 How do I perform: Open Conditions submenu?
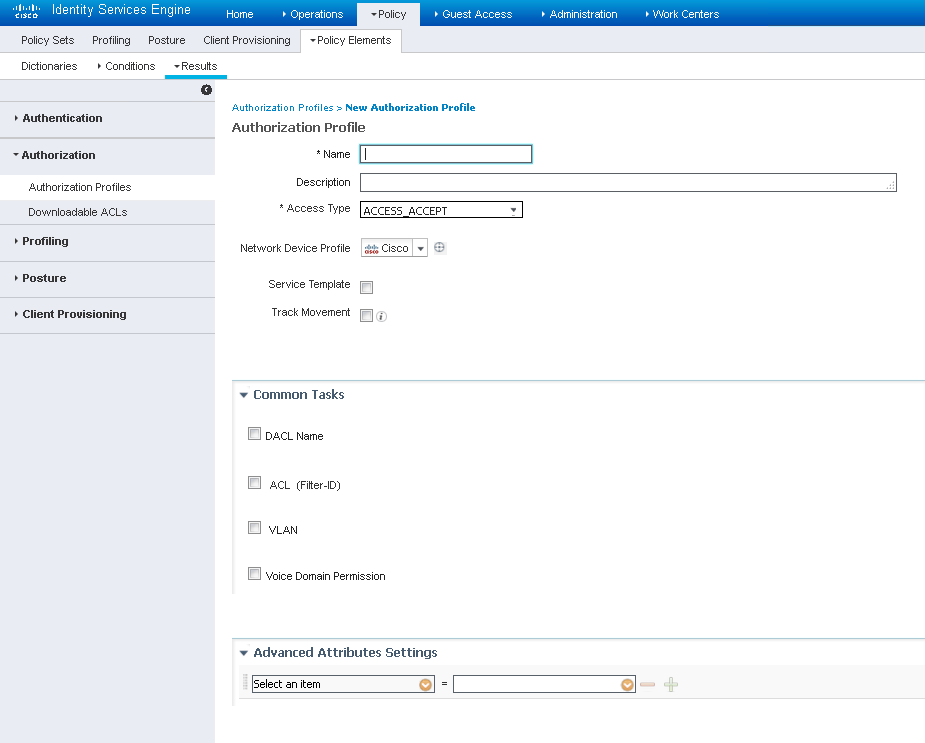(x=126, y=66)
